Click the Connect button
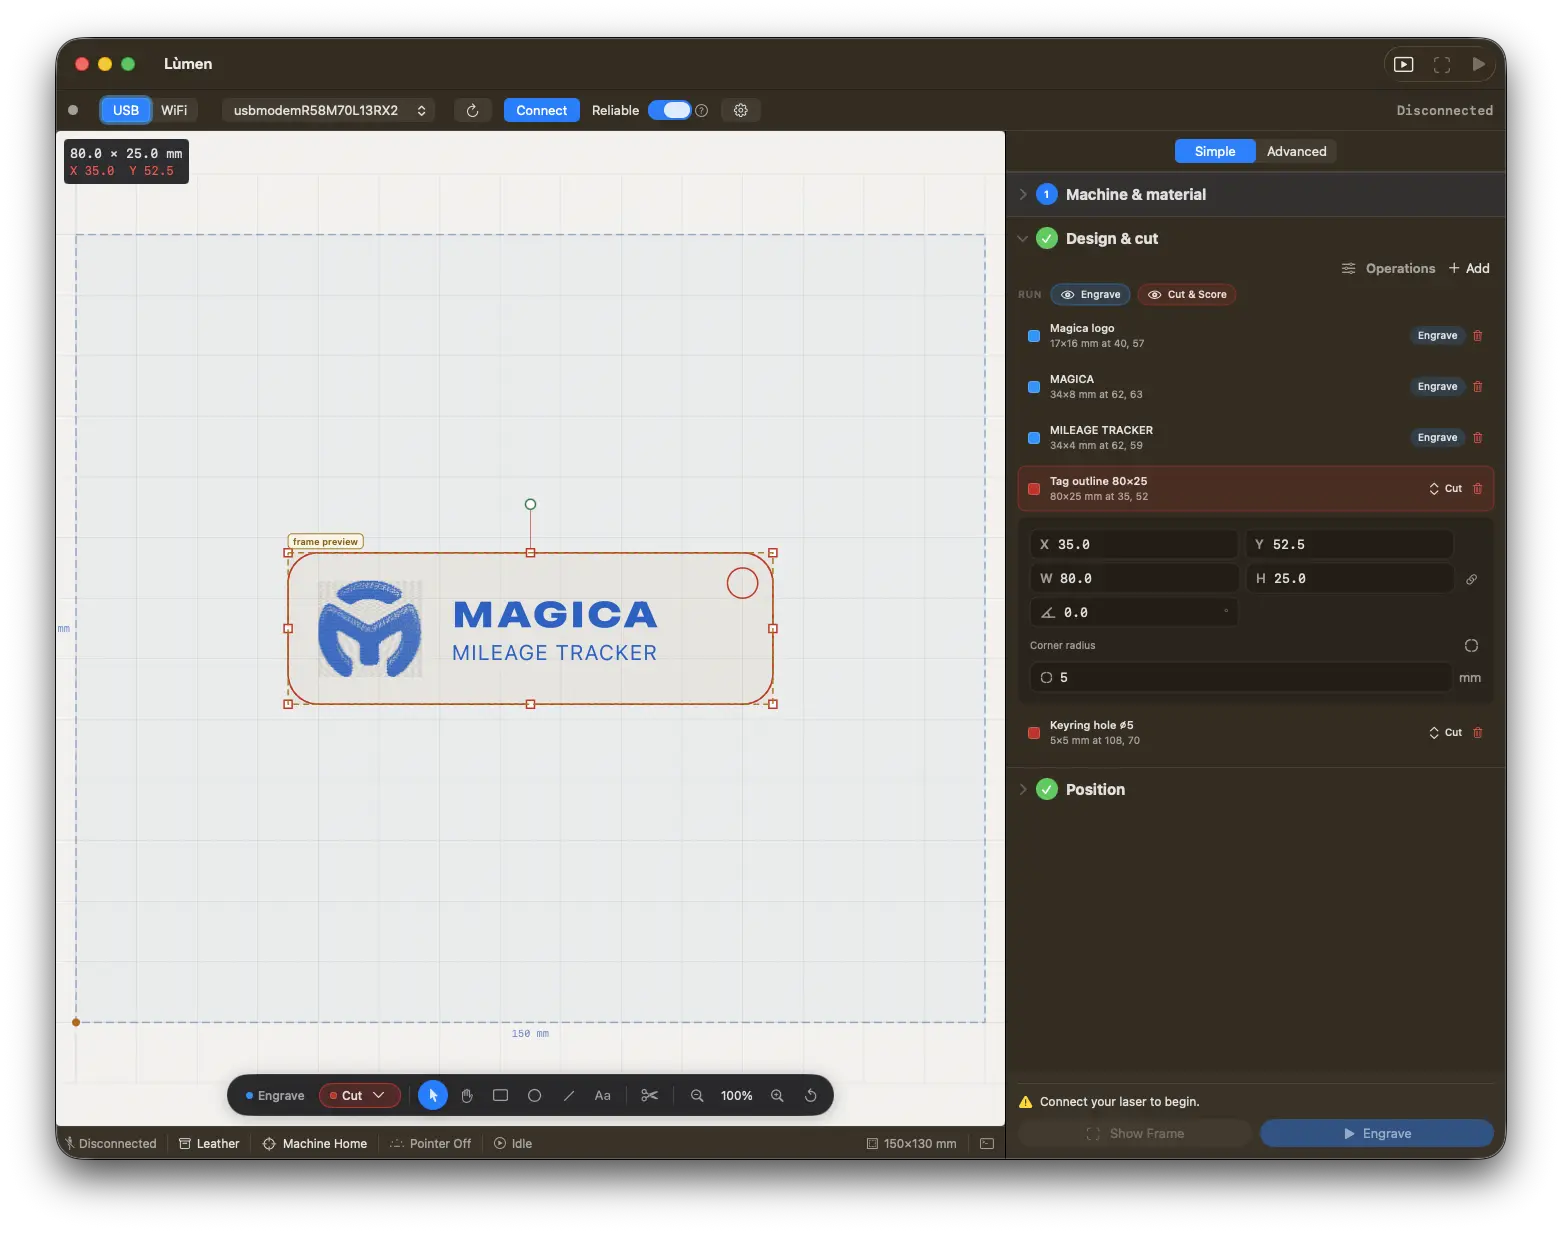The width and height of the screenshot is (1562, 1233). tap(542, 110)
